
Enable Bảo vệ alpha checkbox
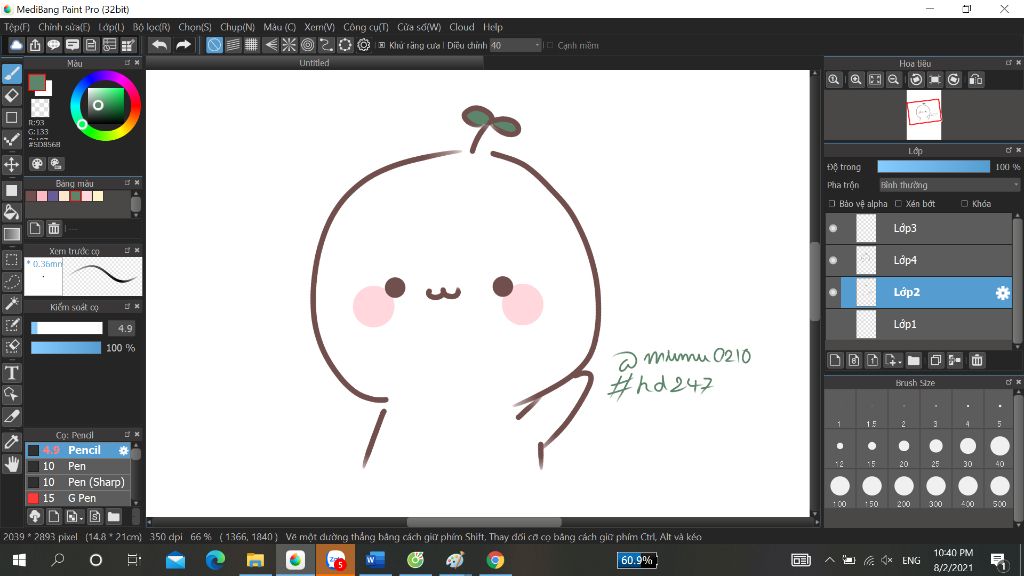pyautogui.click(x=832, y=204)
